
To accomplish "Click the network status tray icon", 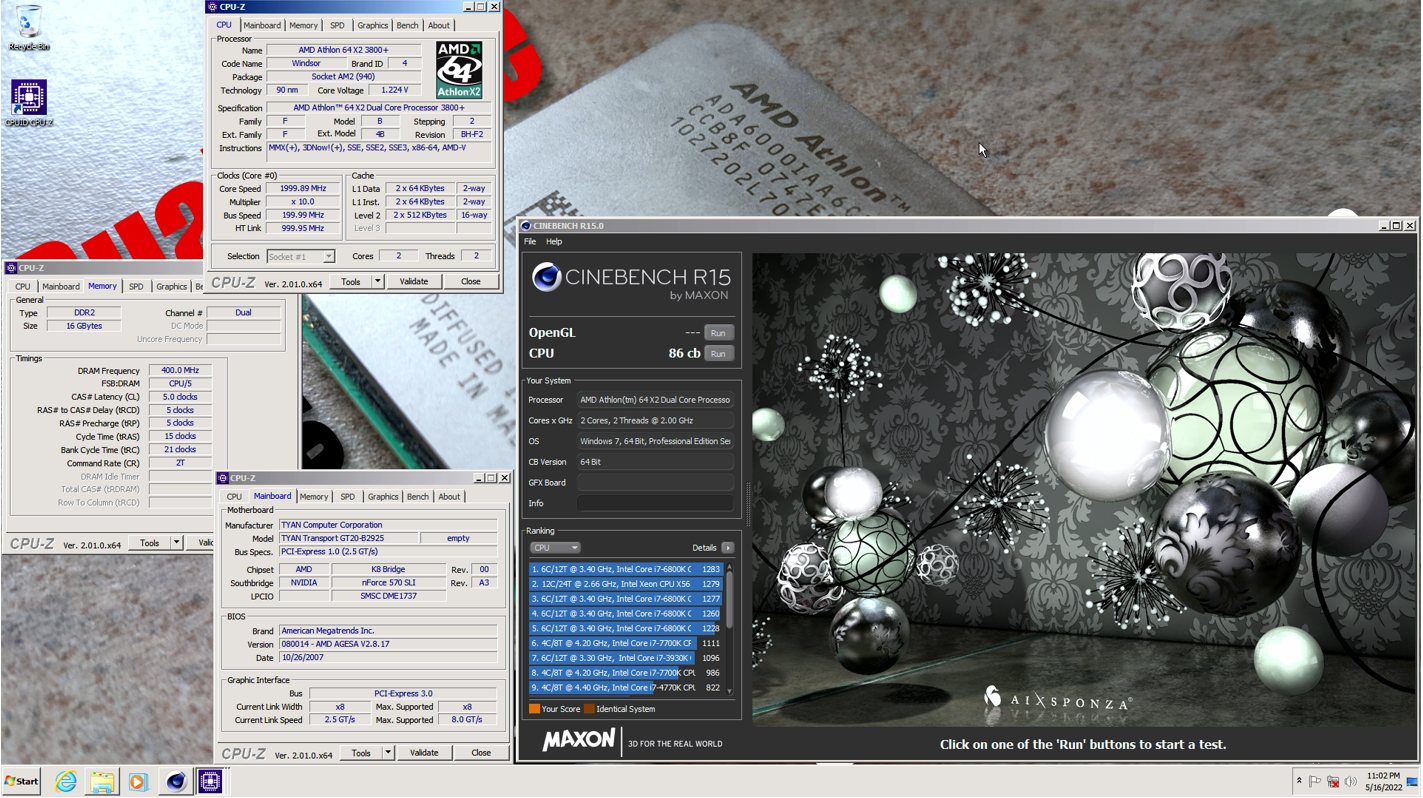I will point(1333,782).
